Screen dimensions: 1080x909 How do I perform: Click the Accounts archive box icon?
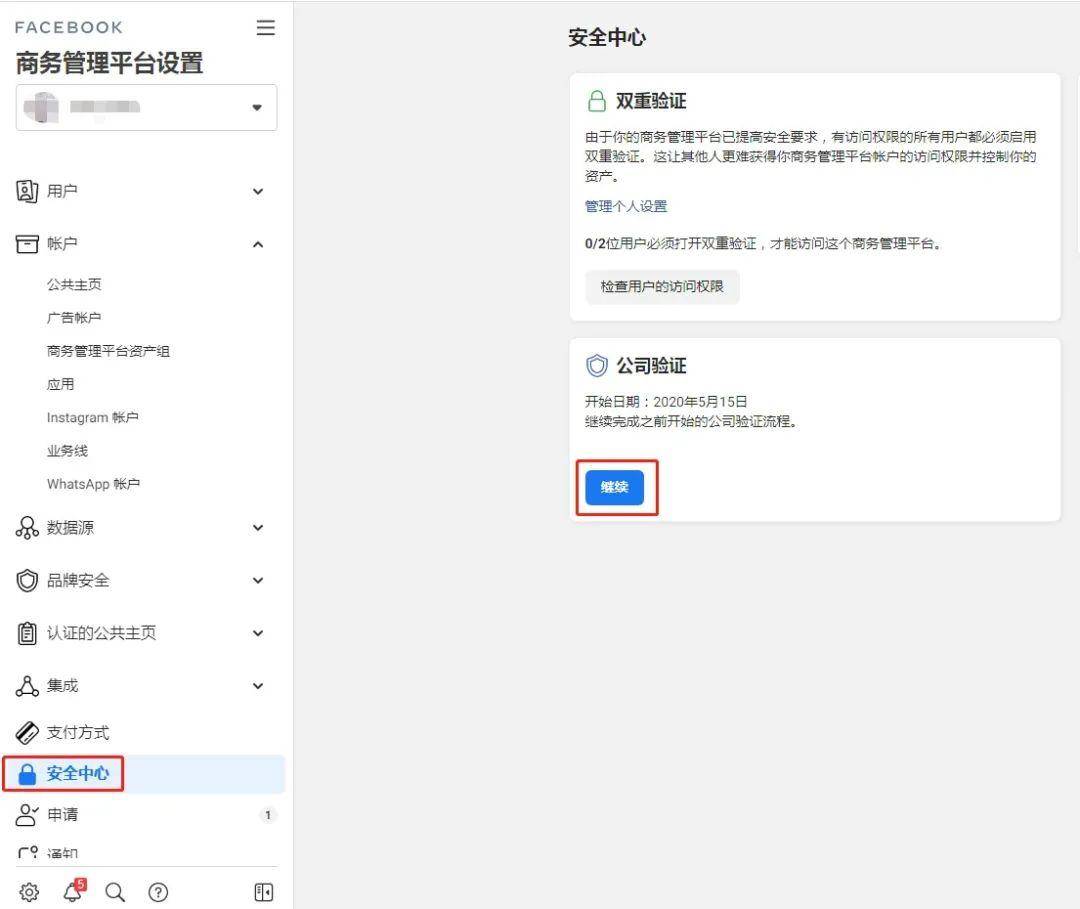(x=27, y=244)
